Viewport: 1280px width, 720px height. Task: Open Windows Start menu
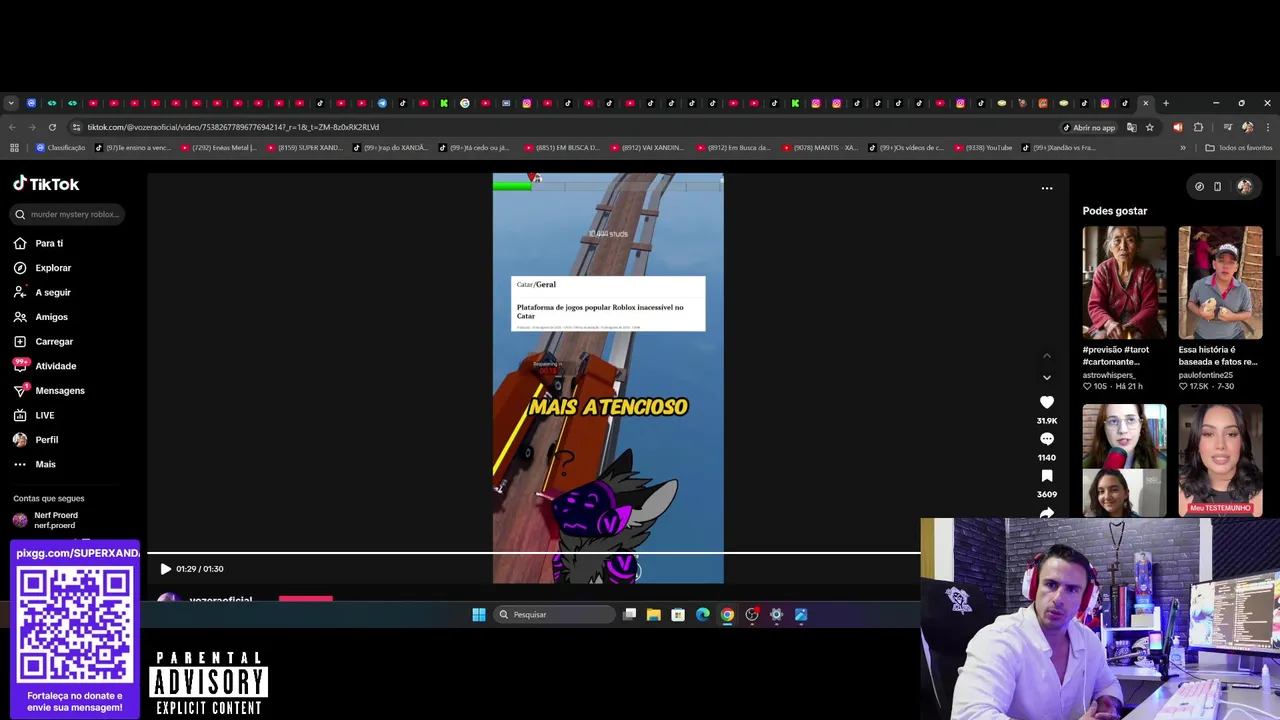479,615
